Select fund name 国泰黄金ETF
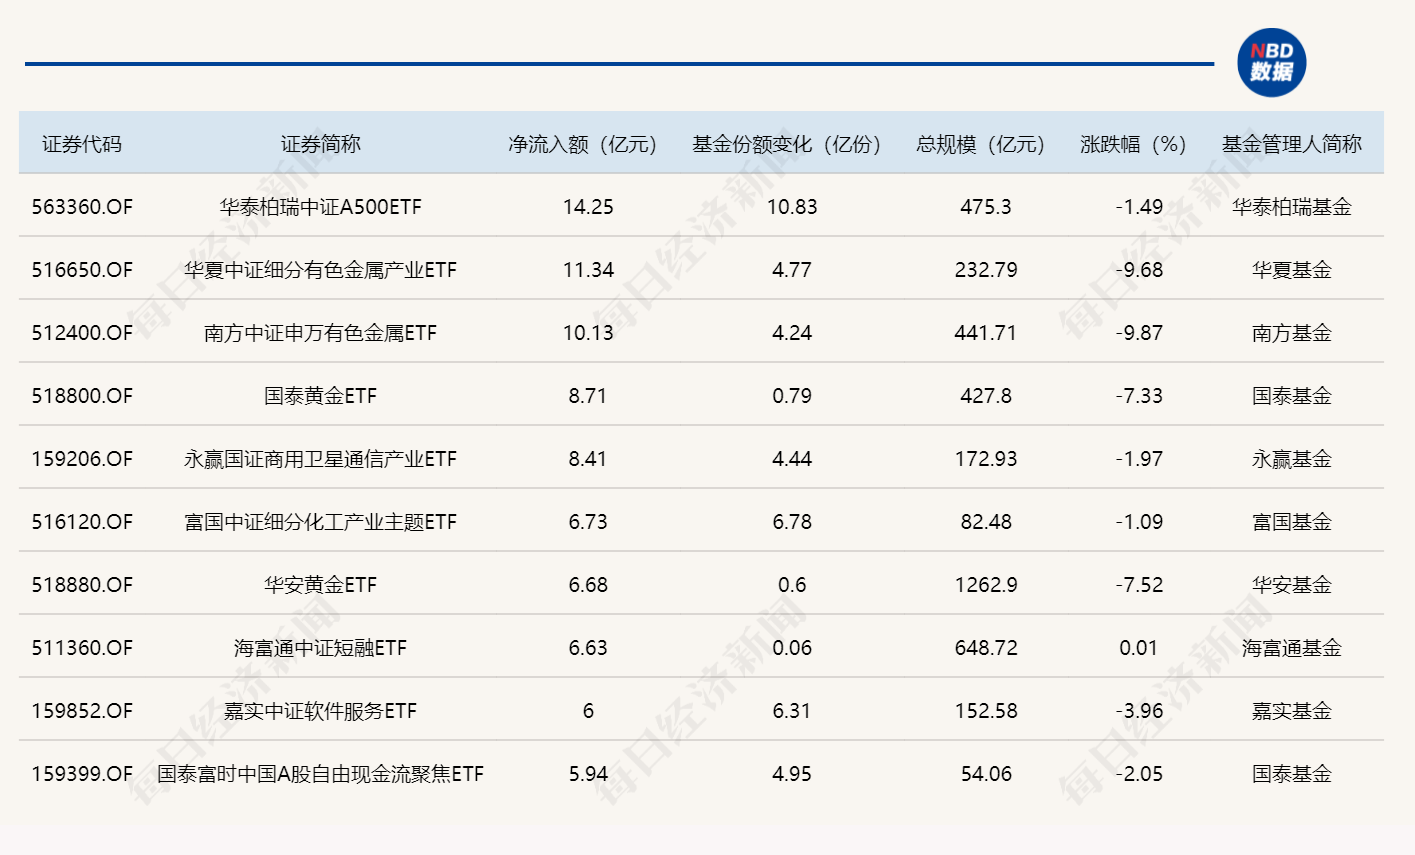This screenshot has height=855, width=1415. click(320, 396)
